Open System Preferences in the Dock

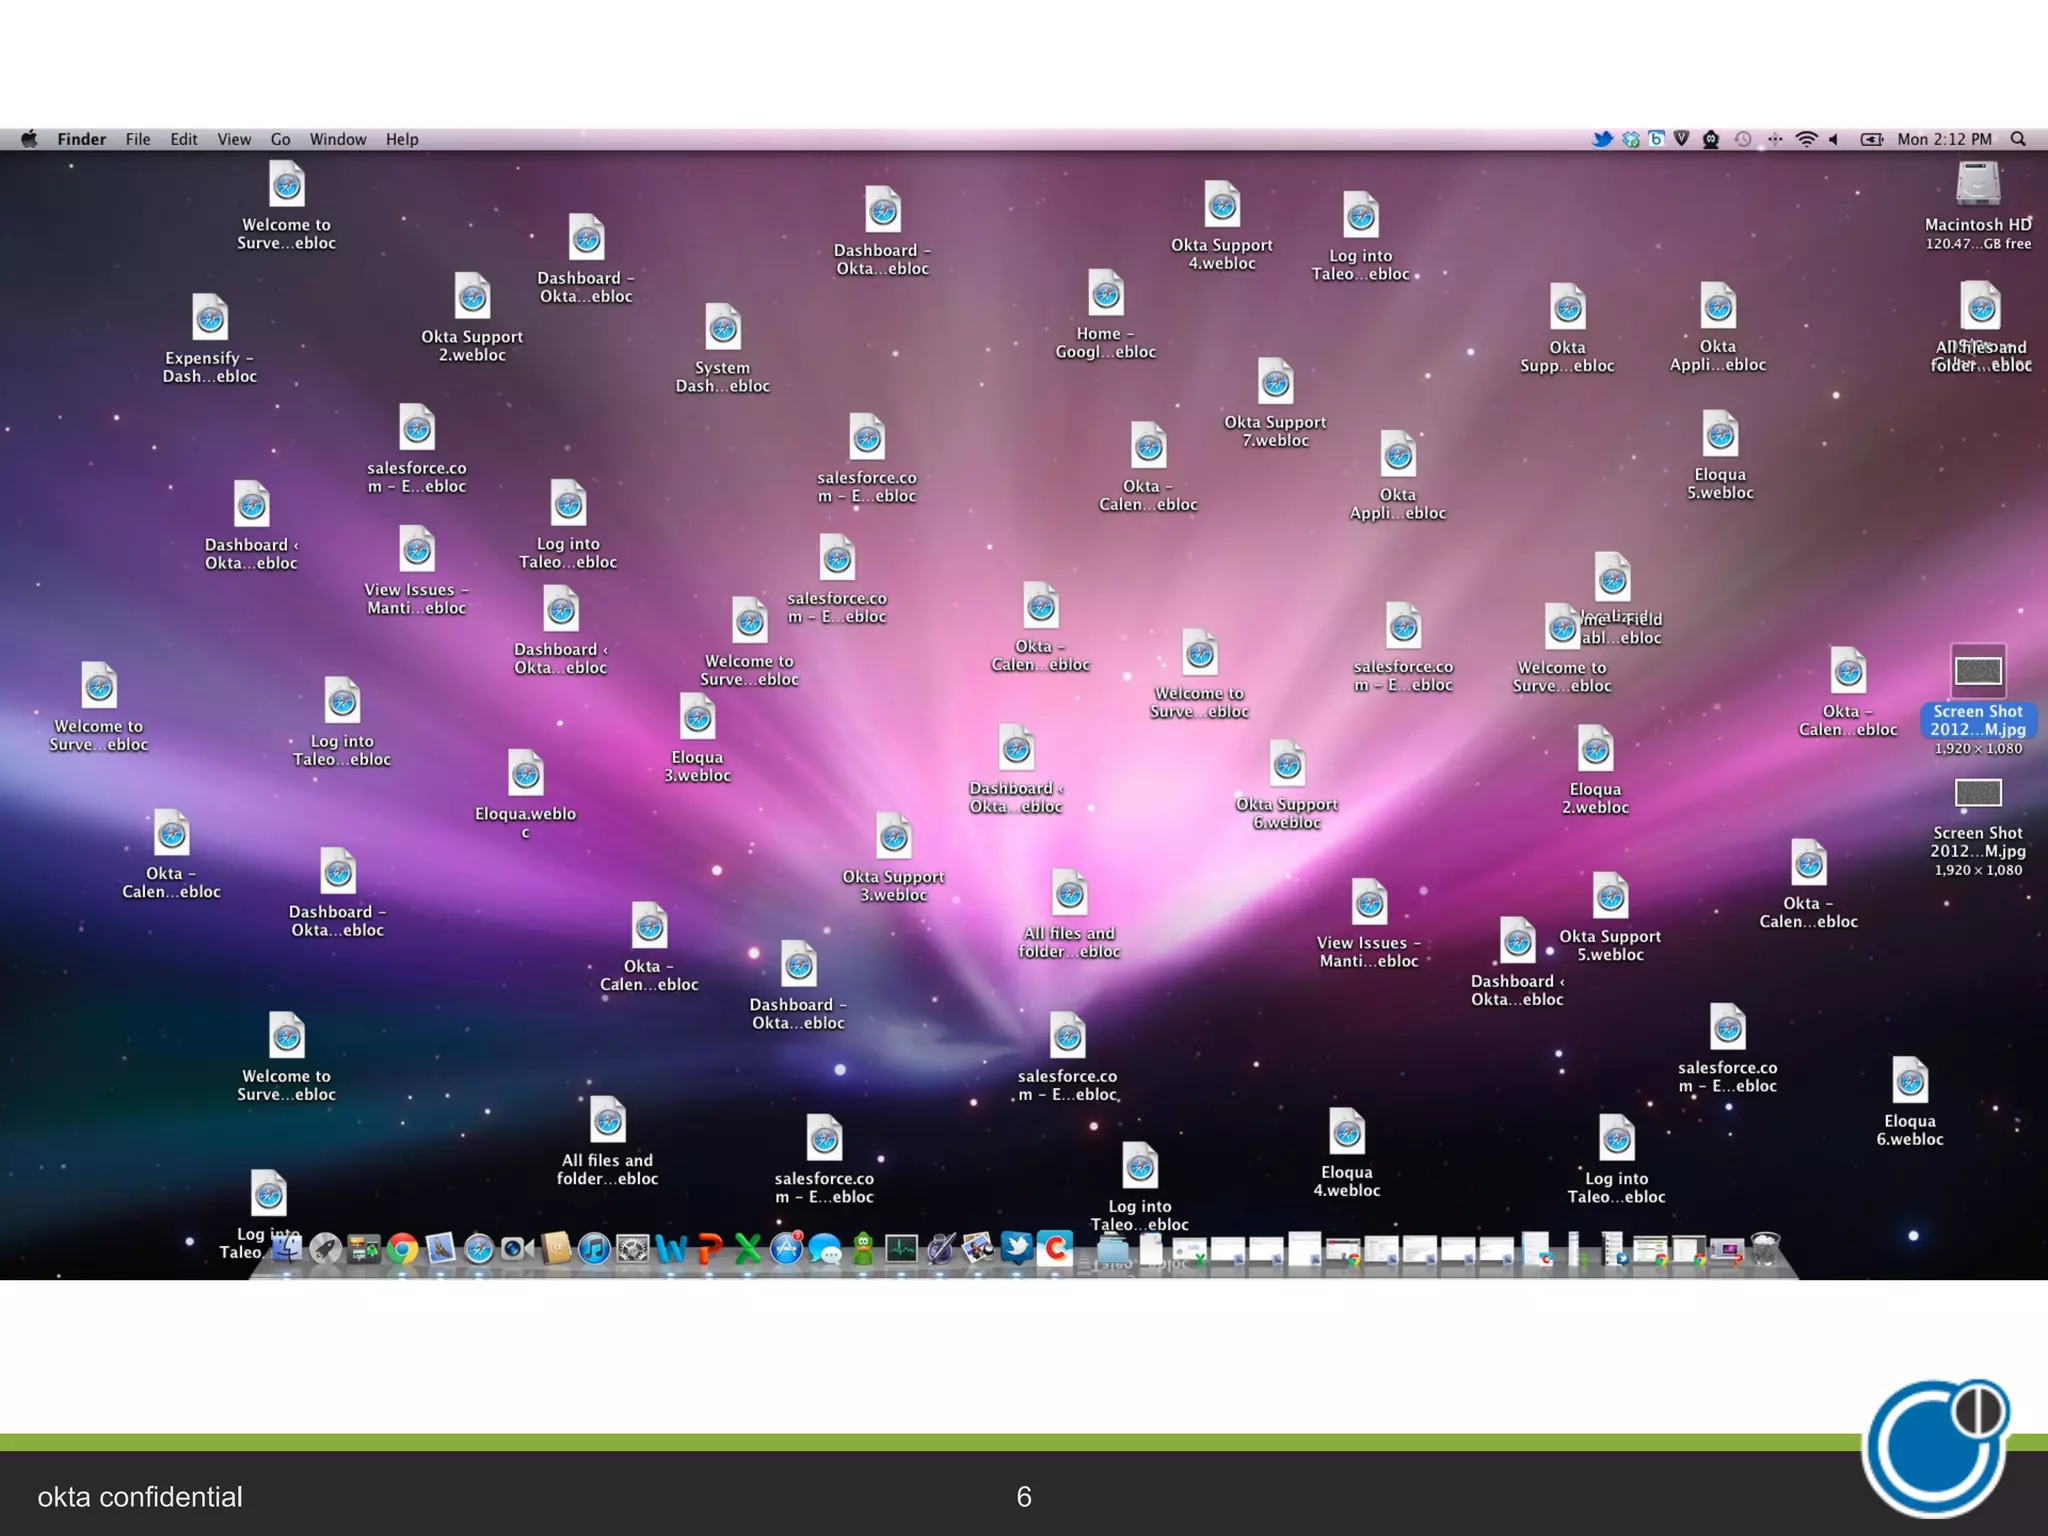coord(633,1248)
